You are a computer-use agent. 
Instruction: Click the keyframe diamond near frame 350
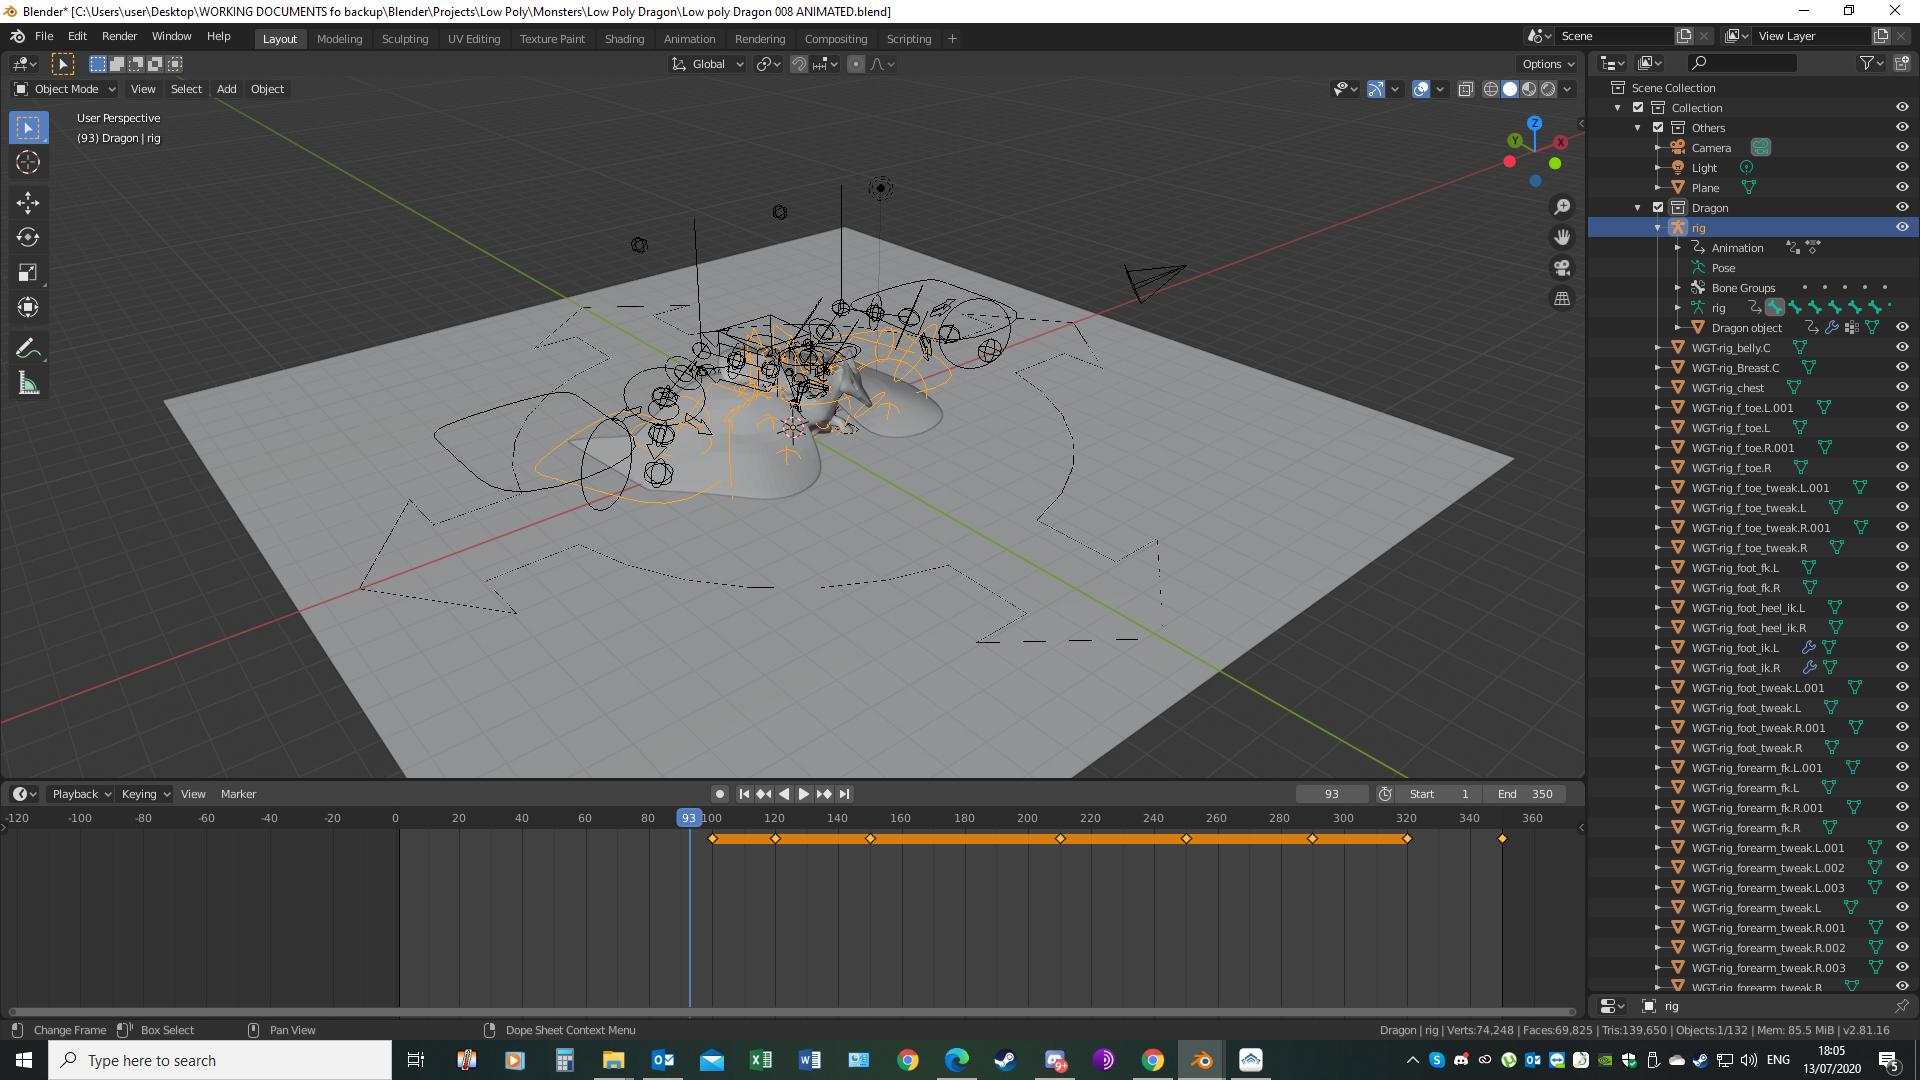point(1502,839)
